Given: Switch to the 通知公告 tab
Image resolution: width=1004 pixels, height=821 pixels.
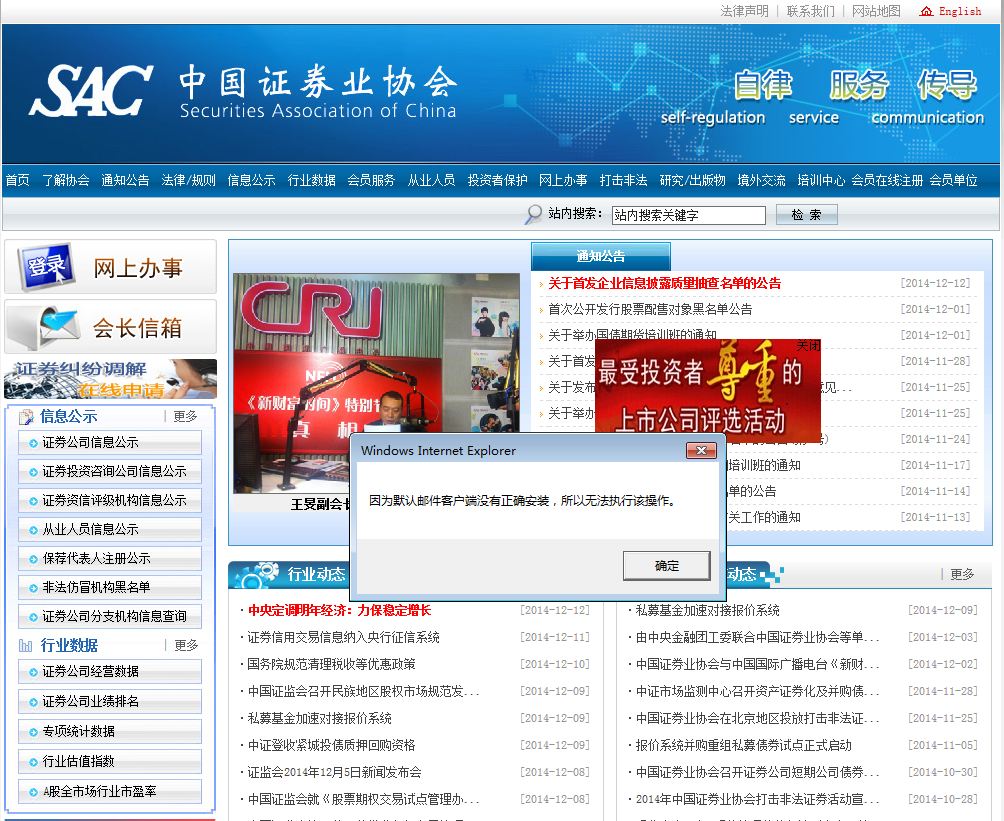Looking at the screenshot, I should pyautogui.click(x=600, y=255).
